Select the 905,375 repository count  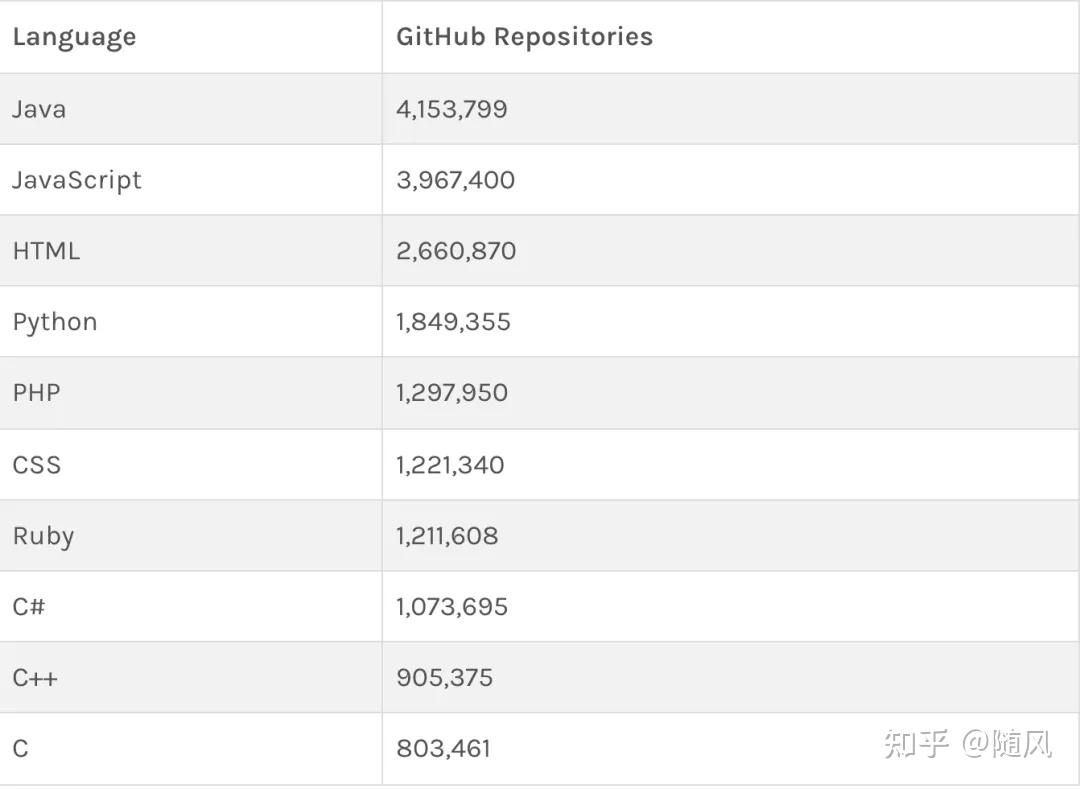(x=444, y=678)
